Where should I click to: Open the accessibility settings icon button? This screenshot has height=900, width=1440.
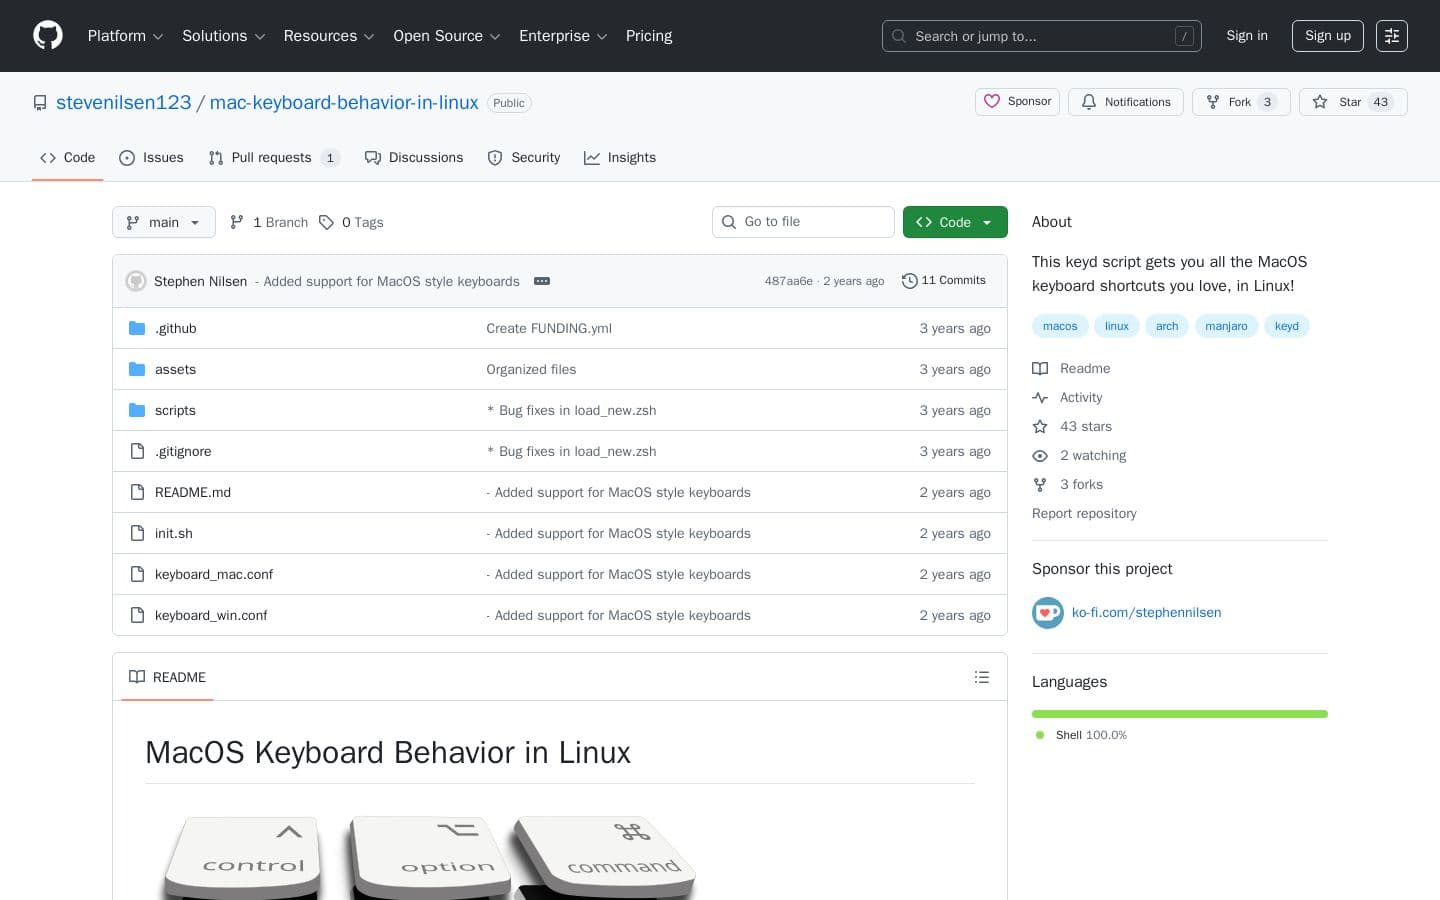pos(1391,36)
